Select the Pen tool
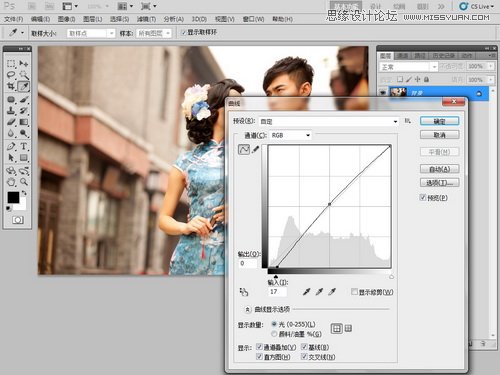Image resolution: width=500 pixels, height=375 pixels. coord(11,146)
